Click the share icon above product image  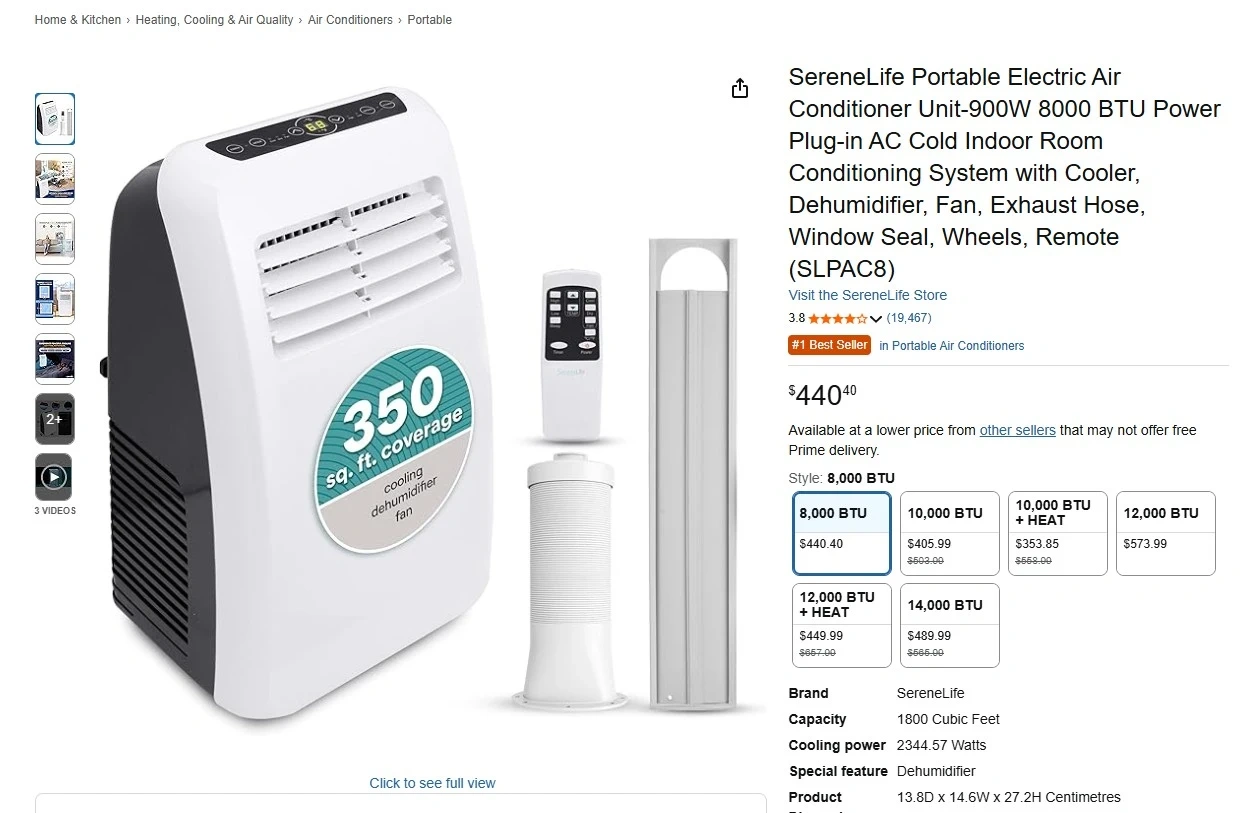(740, 89)
